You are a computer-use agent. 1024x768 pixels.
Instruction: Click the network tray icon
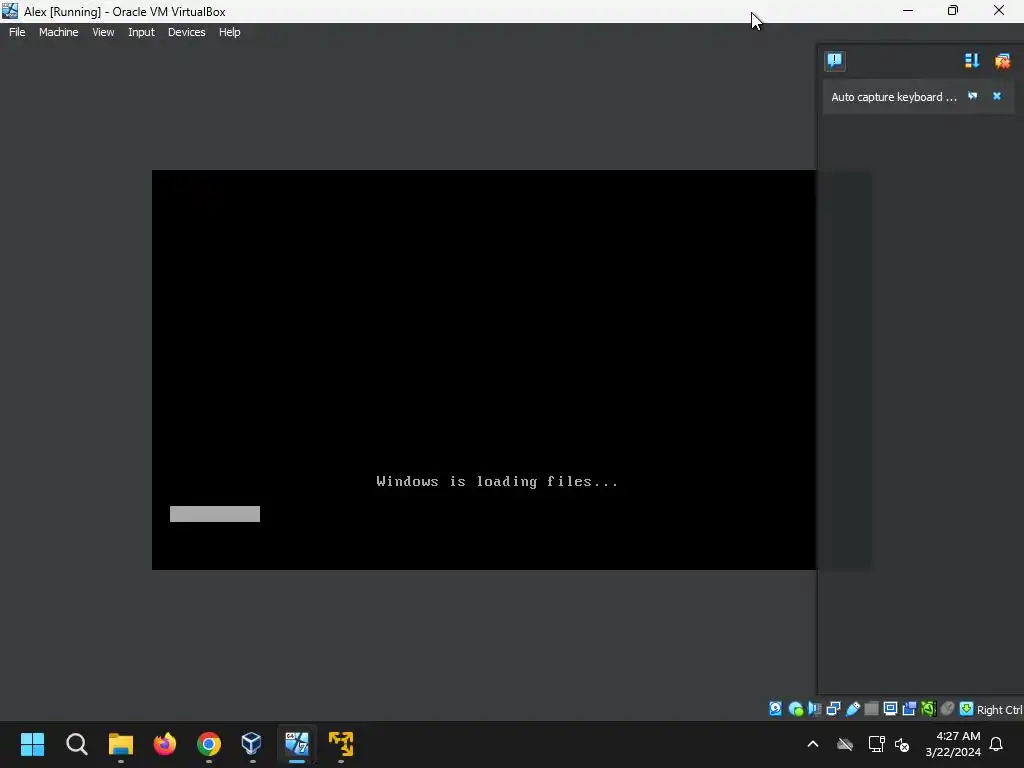click(876, 744)
